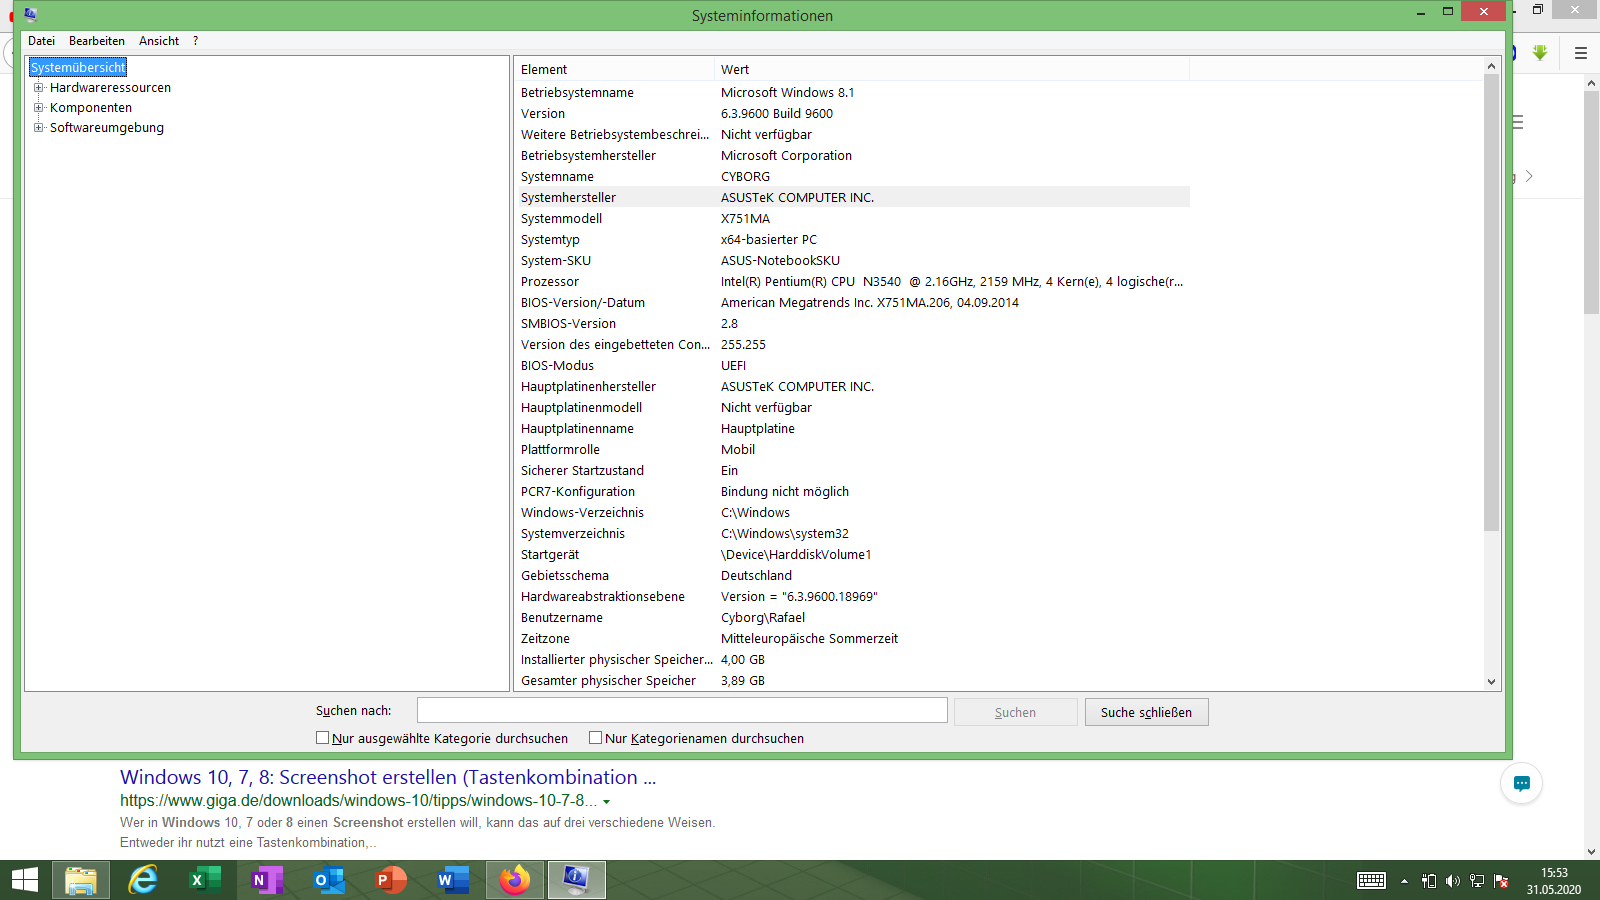The image size is (1600, 900).
Task: Open the network tray icon
Action: pos(1477,881)
